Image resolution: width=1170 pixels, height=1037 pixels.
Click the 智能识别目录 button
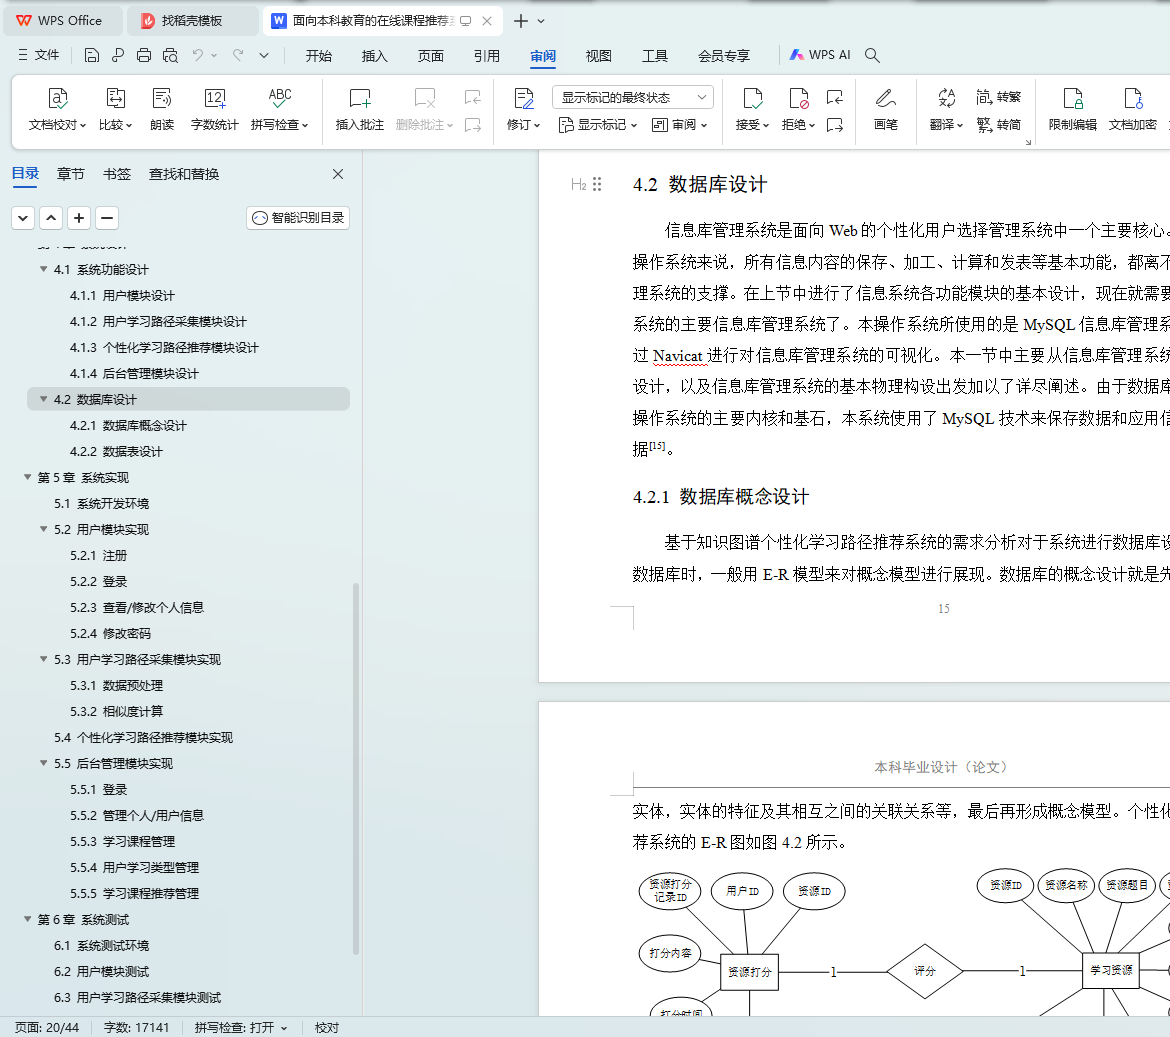[x=298, y=218]
